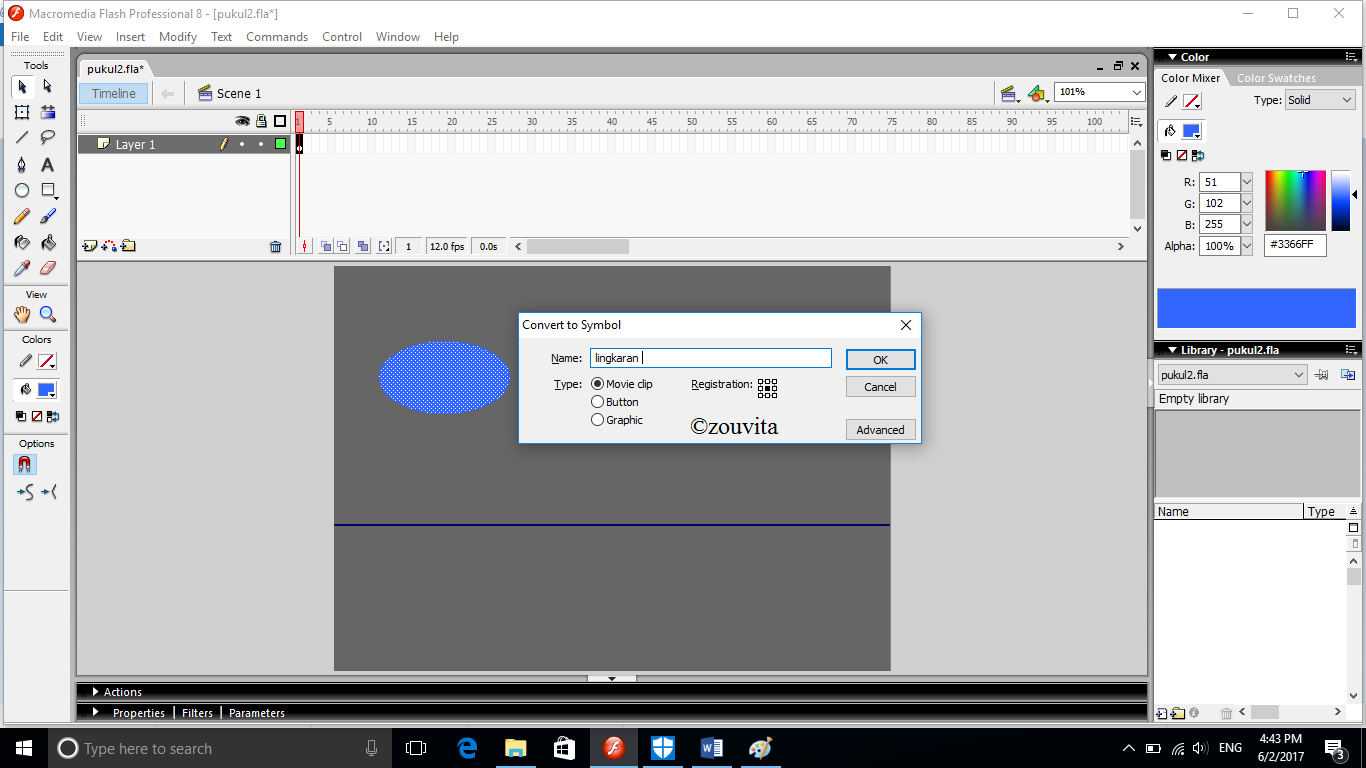Select the Zoom magnifier tool
1366x768 pixels.
(47, 314)
